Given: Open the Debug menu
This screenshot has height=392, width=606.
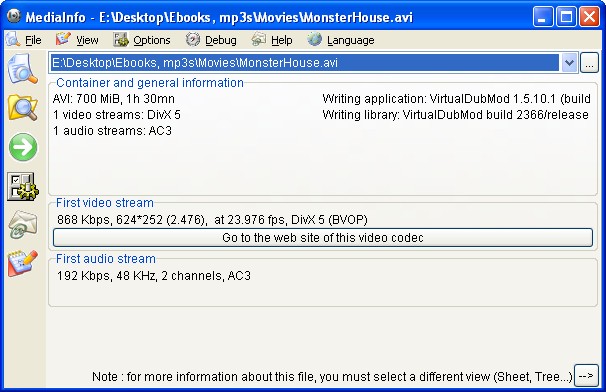Looking at the screenshot, I should 220,40.
